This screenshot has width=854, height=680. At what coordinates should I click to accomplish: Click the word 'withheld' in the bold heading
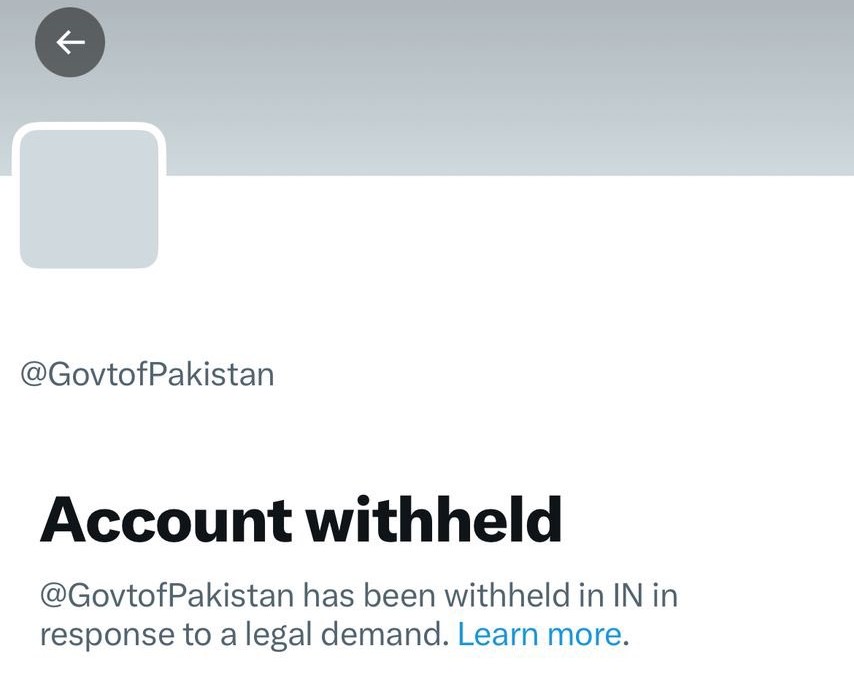coord(434,519)
